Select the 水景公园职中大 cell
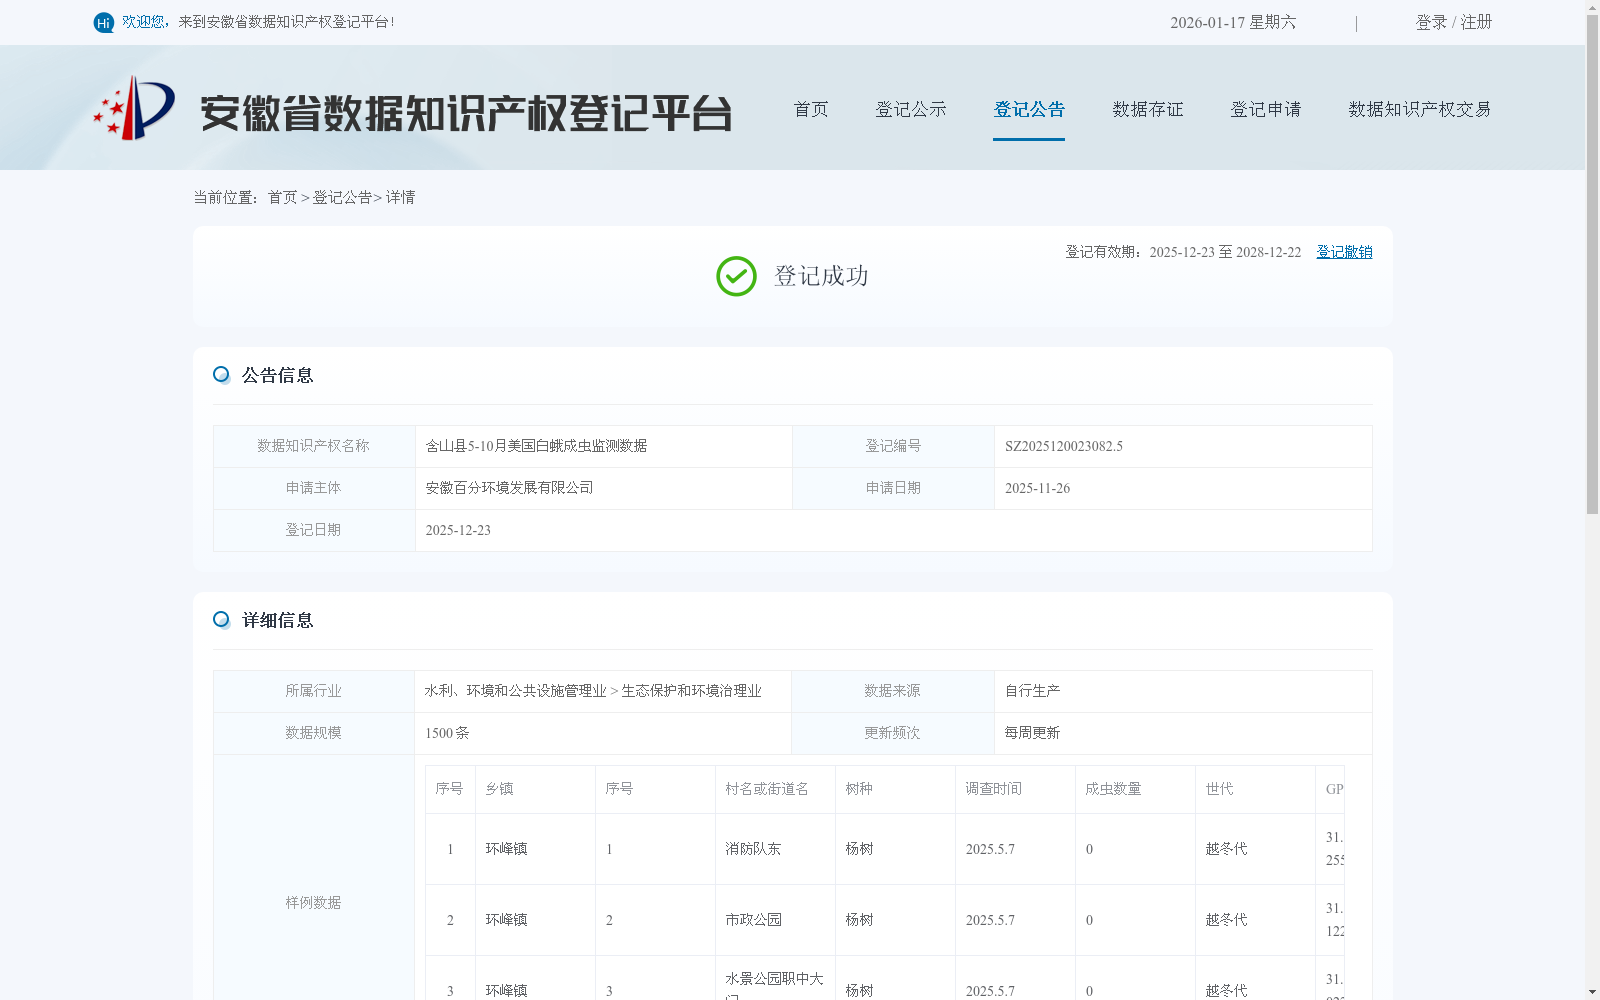Image resolution: width=1600 pixels, height=1000 pixels. 774,979
